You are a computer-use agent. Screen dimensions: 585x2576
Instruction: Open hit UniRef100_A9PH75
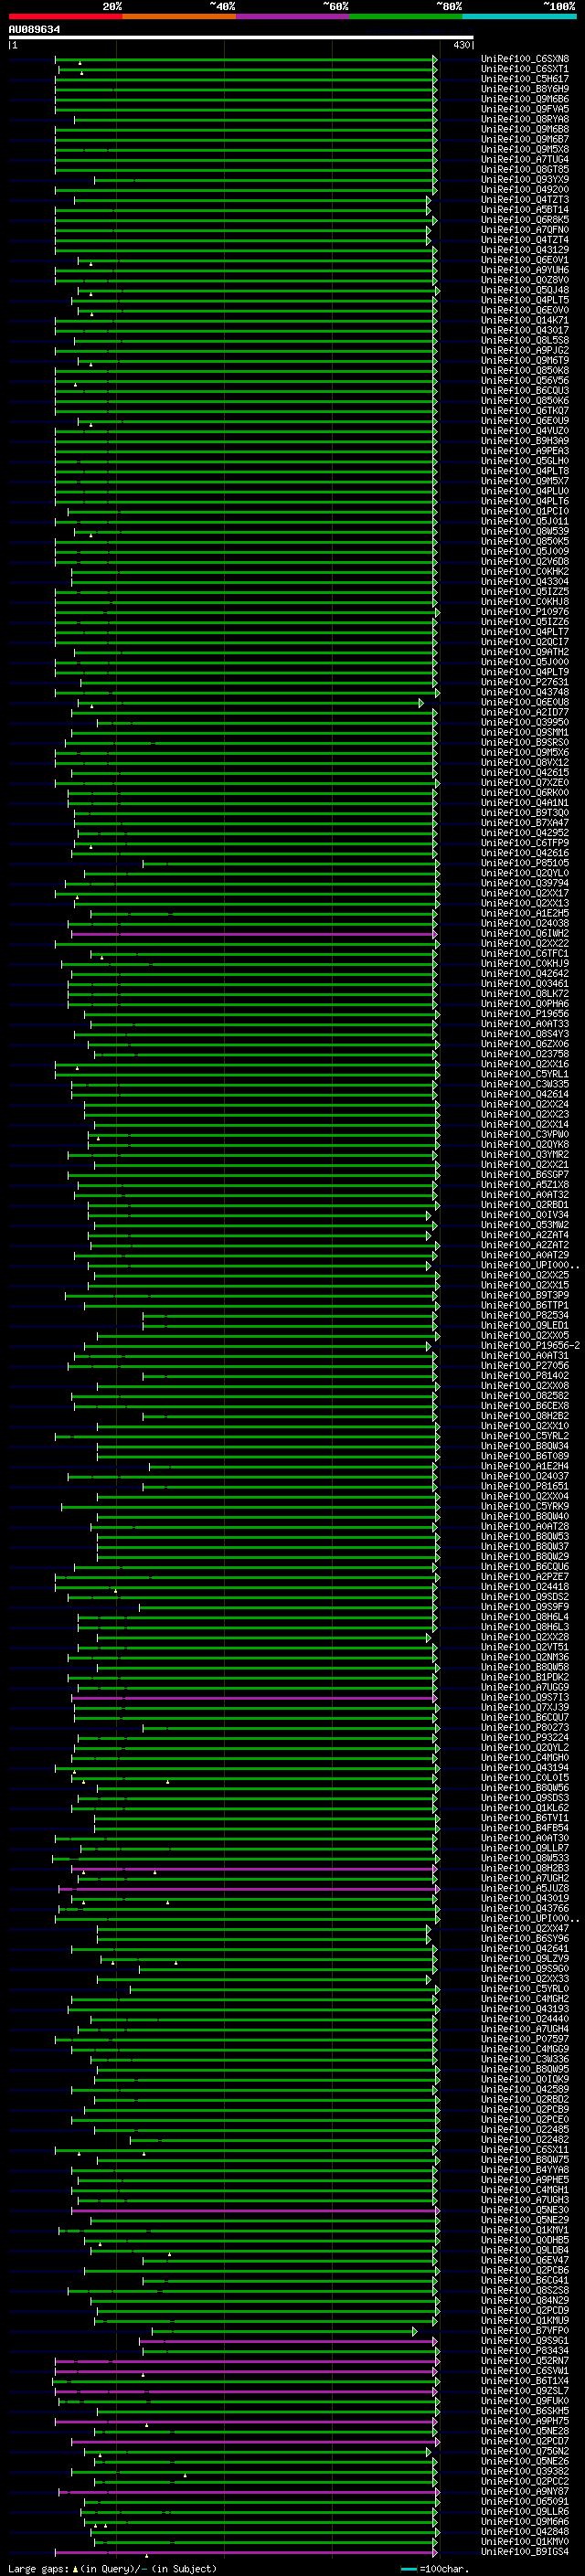pos(524,2421)
